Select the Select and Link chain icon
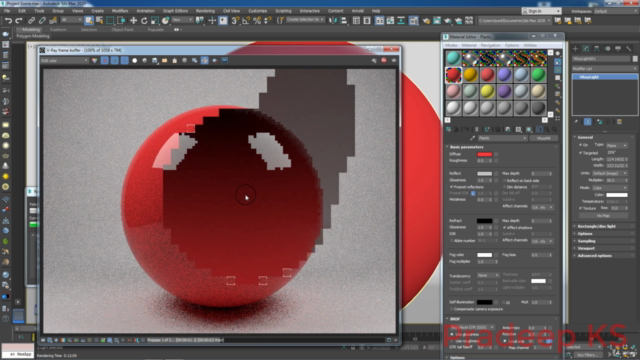Viewport: 640px width, 360px height. coord(31,20)
